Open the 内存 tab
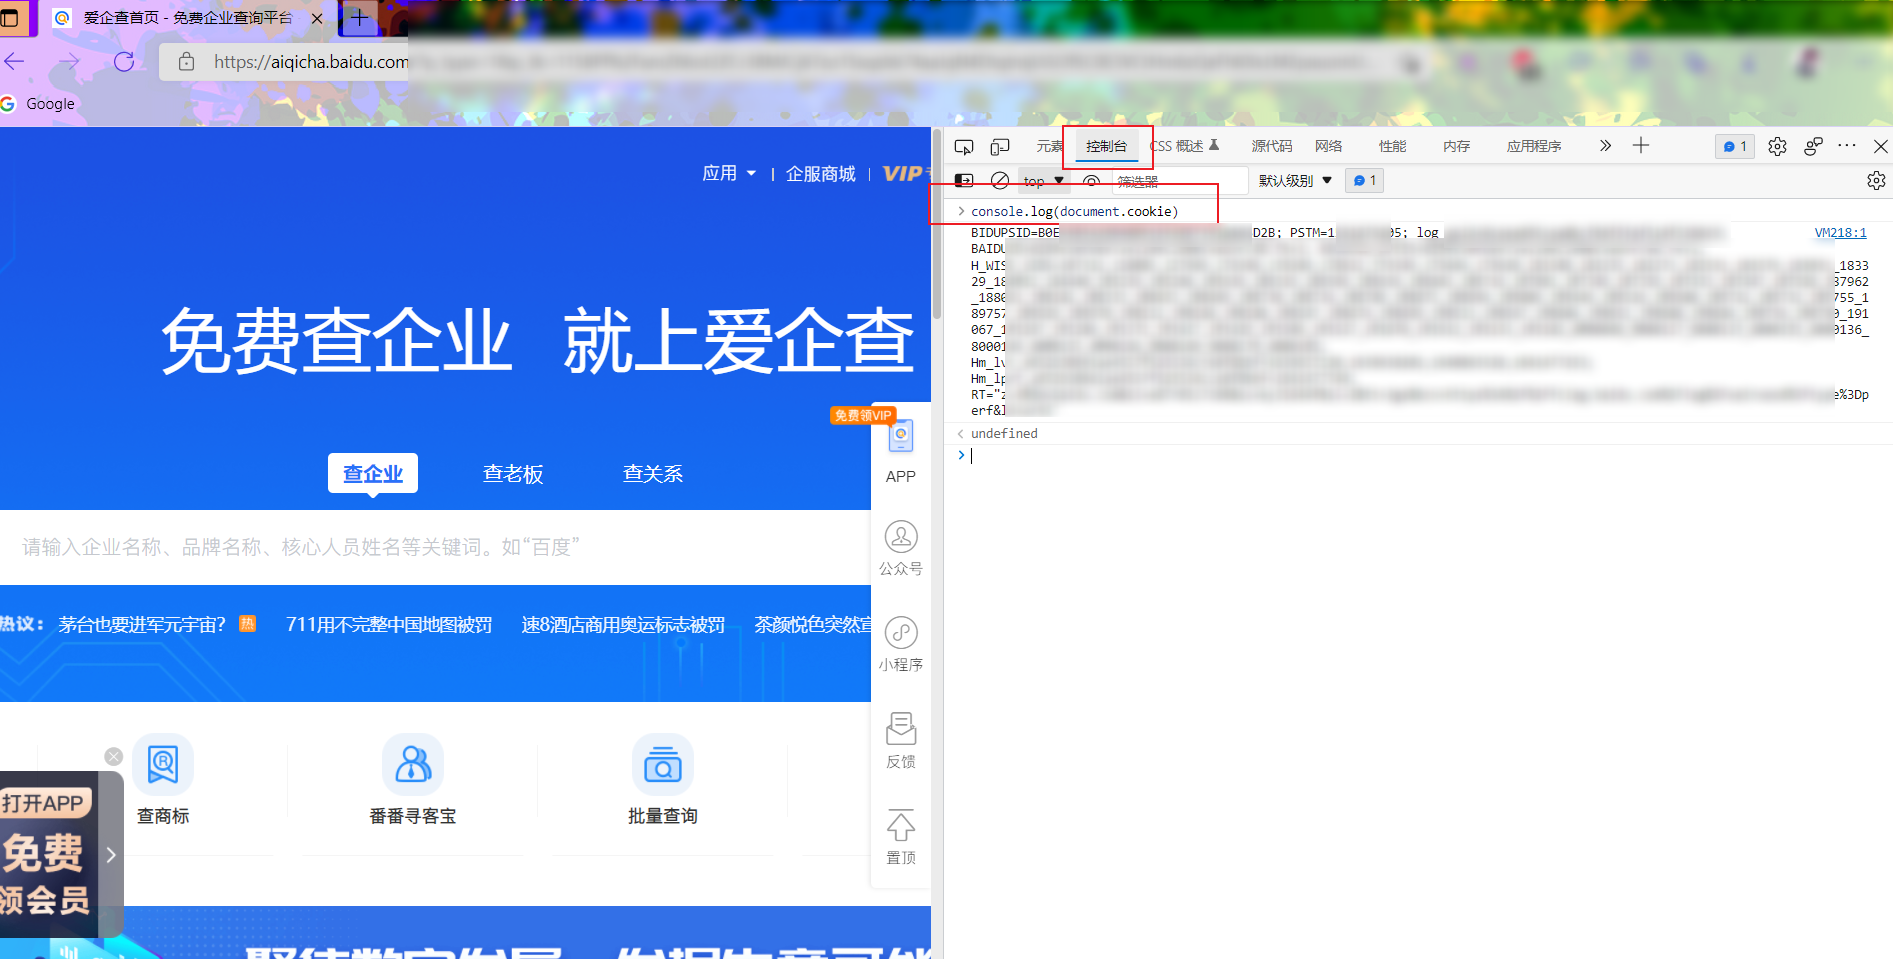The image size is (1893, 959). pos(1457,146)
